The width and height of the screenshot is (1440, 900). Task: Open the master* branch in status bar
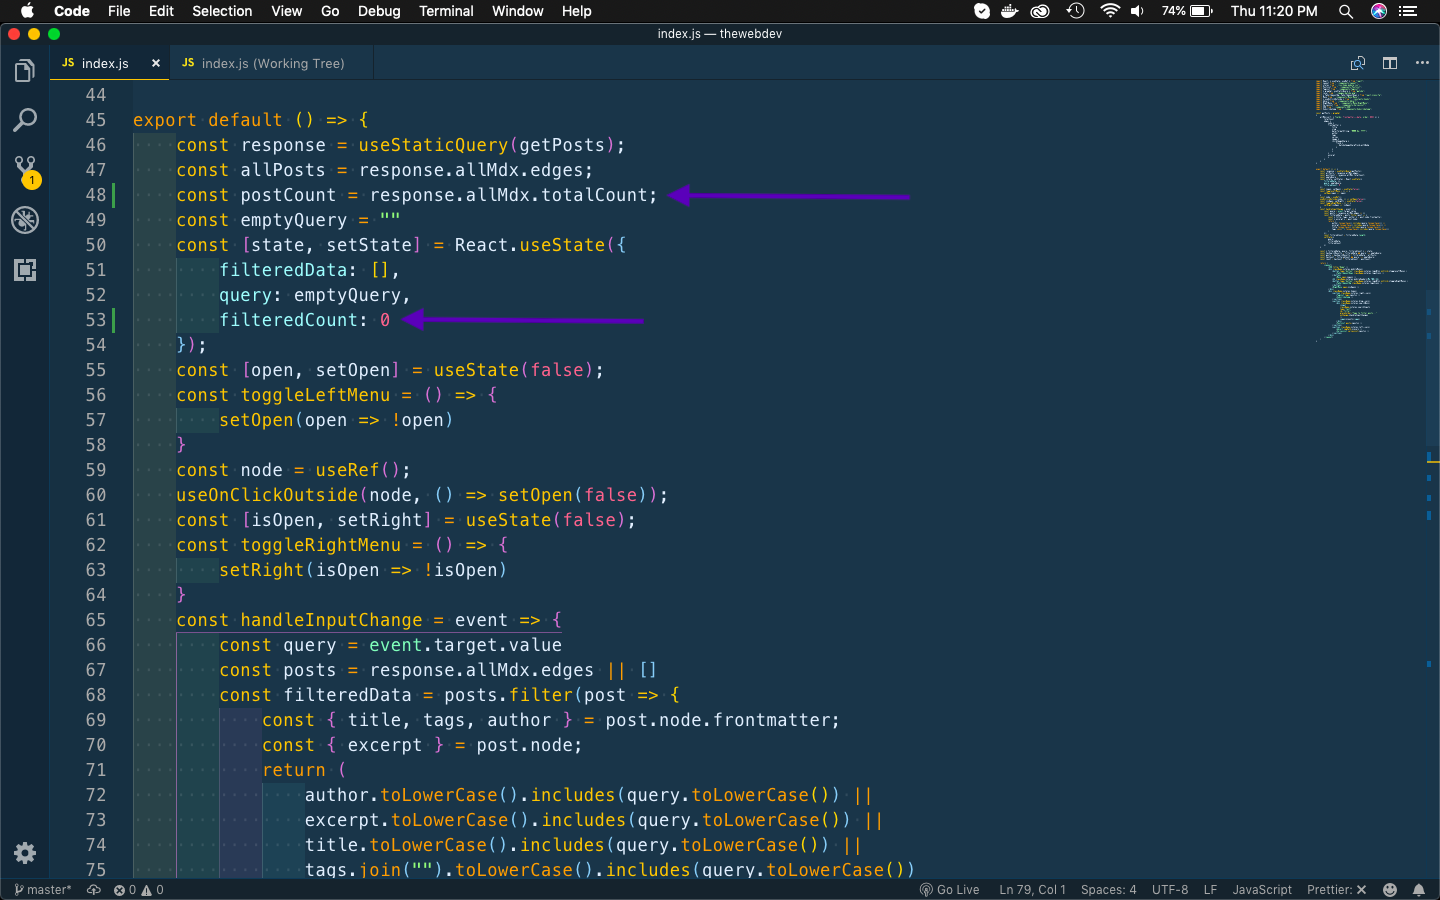pos(43,890)
